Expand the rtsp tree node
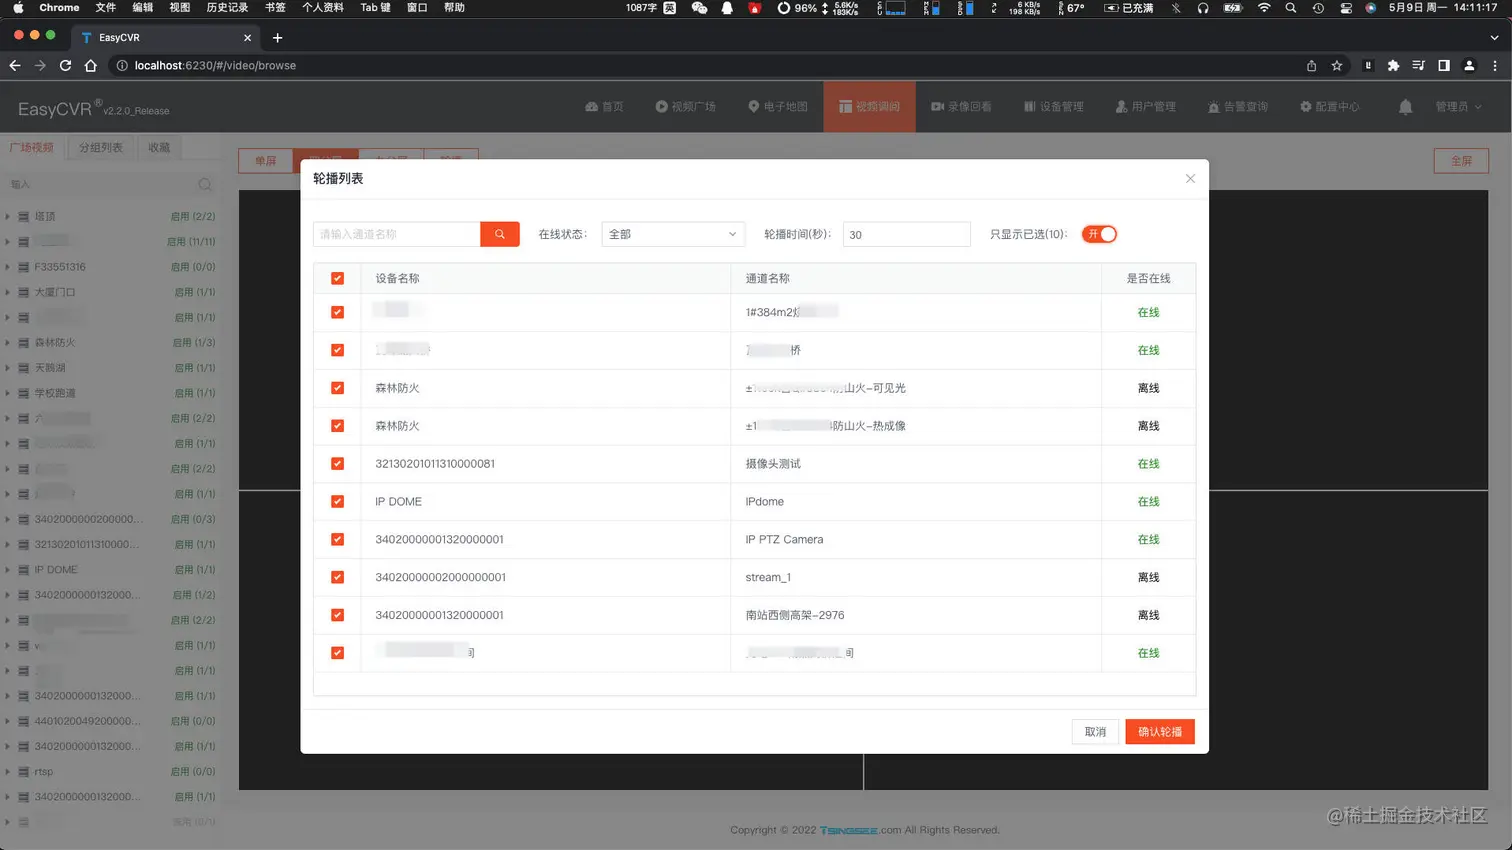Viewport: 1512px width, 850px height. point(8,772)
